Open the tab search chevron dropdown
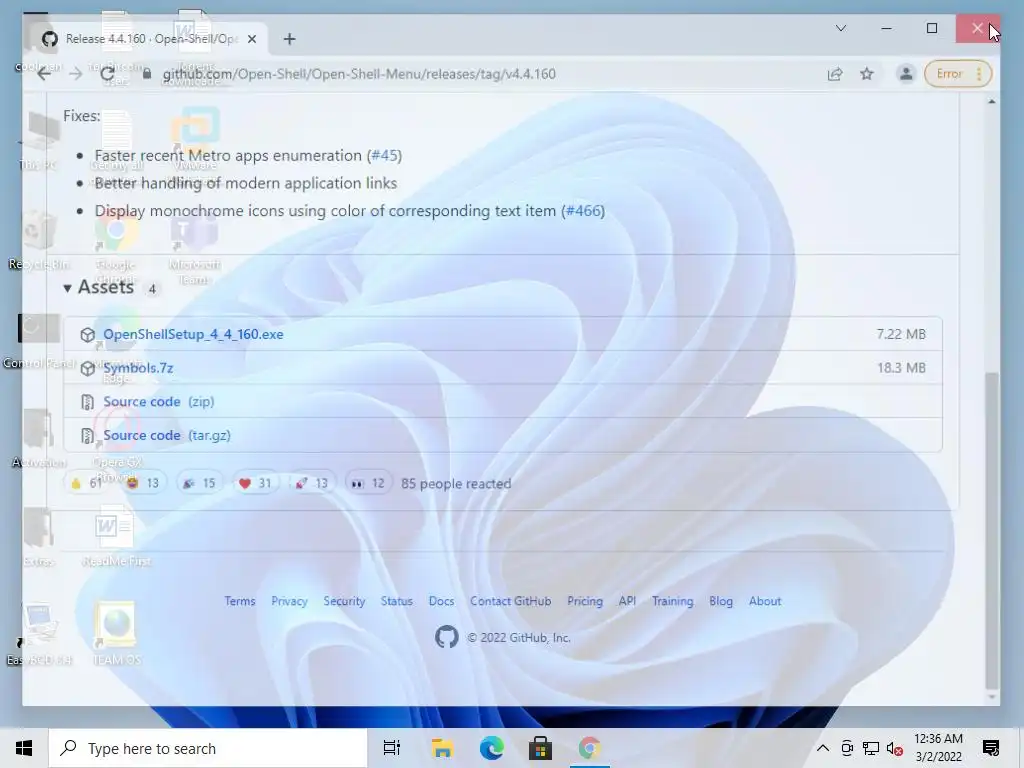Viewport: 1024px width, 768px height. (841, 28)
